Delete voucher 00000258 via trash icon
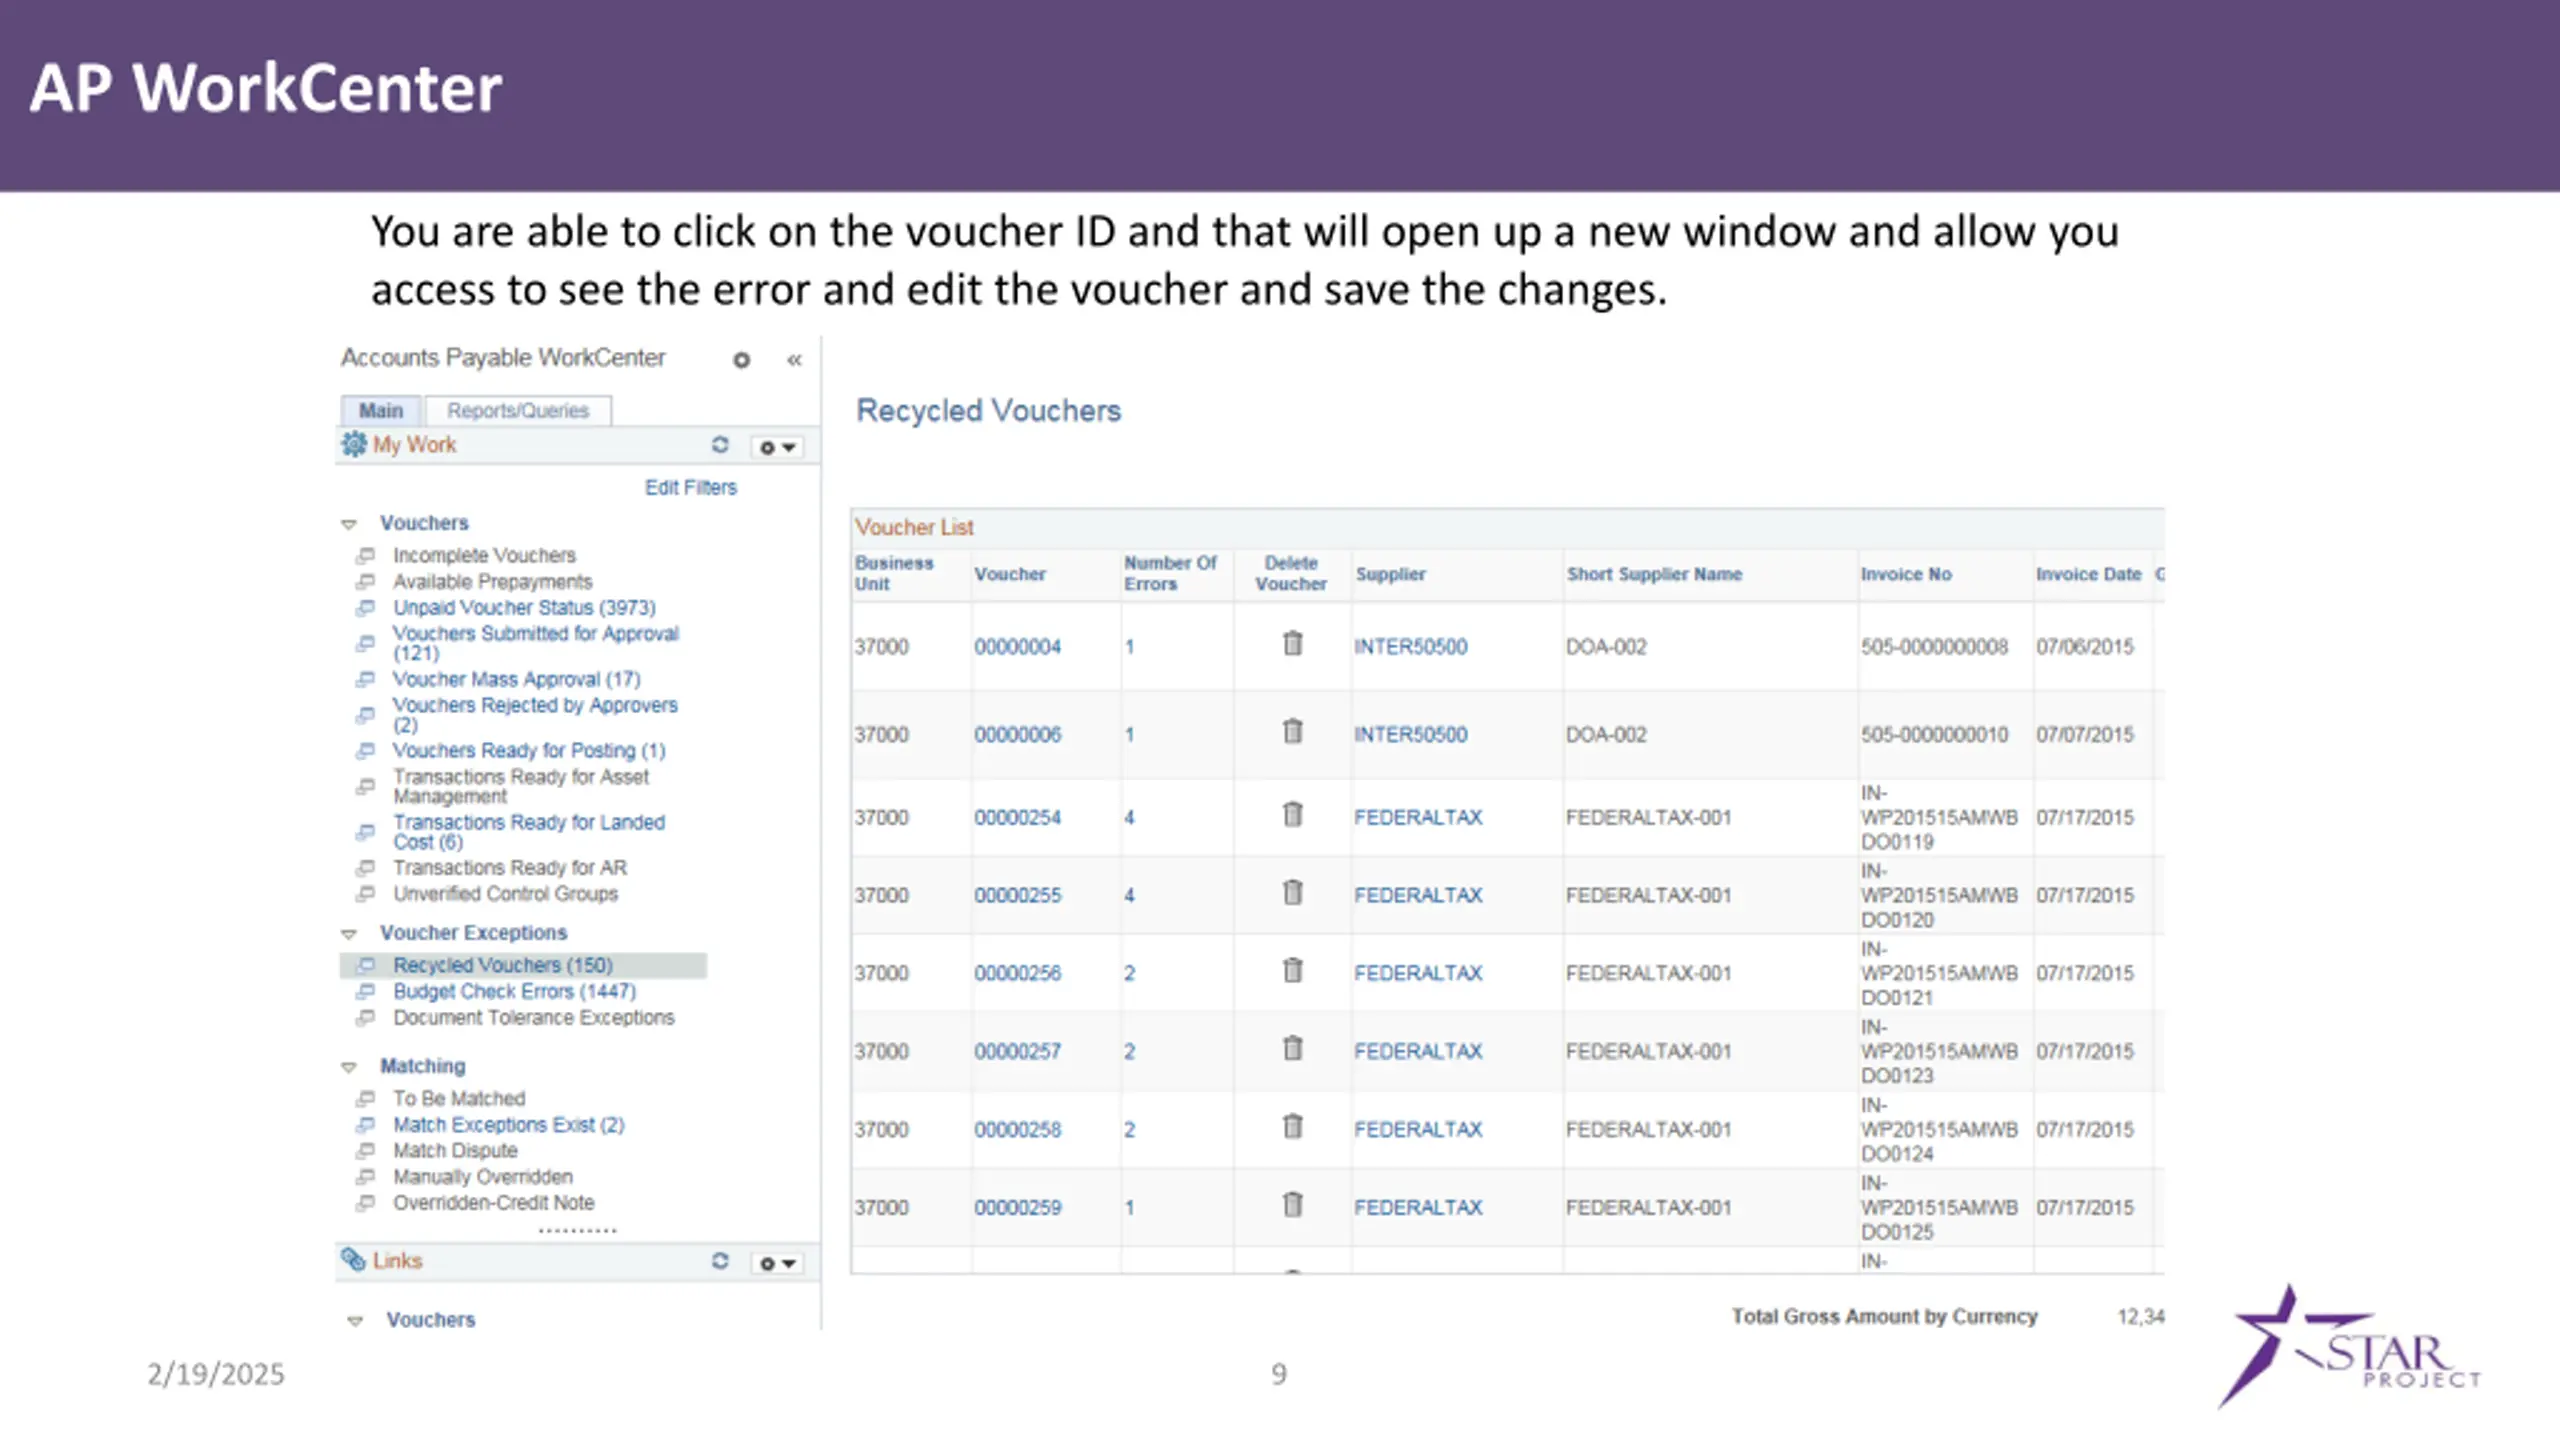This screenshot has width=2560, height=1440. click(1292, 1126)
